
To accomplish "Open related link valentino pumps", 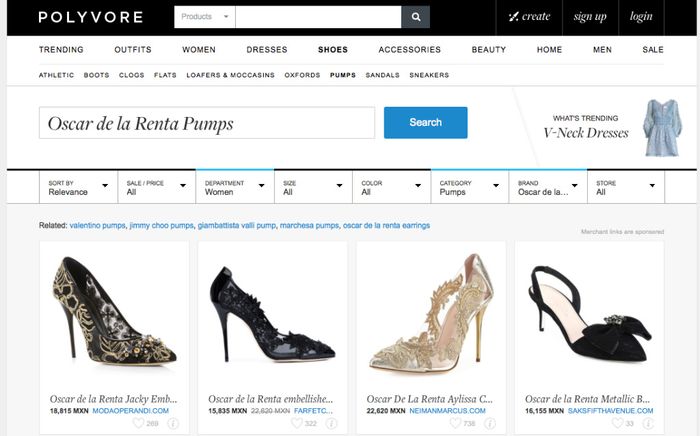I will [97, 225].
